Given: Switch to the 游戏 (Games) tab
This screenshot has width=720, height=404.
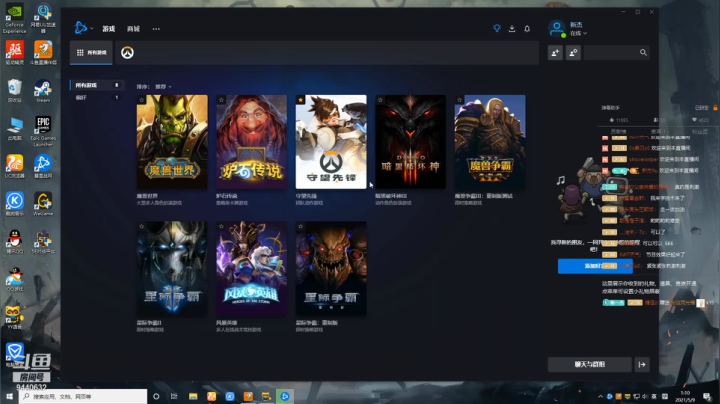Looking at the screenshot, I should click(109, 28).
